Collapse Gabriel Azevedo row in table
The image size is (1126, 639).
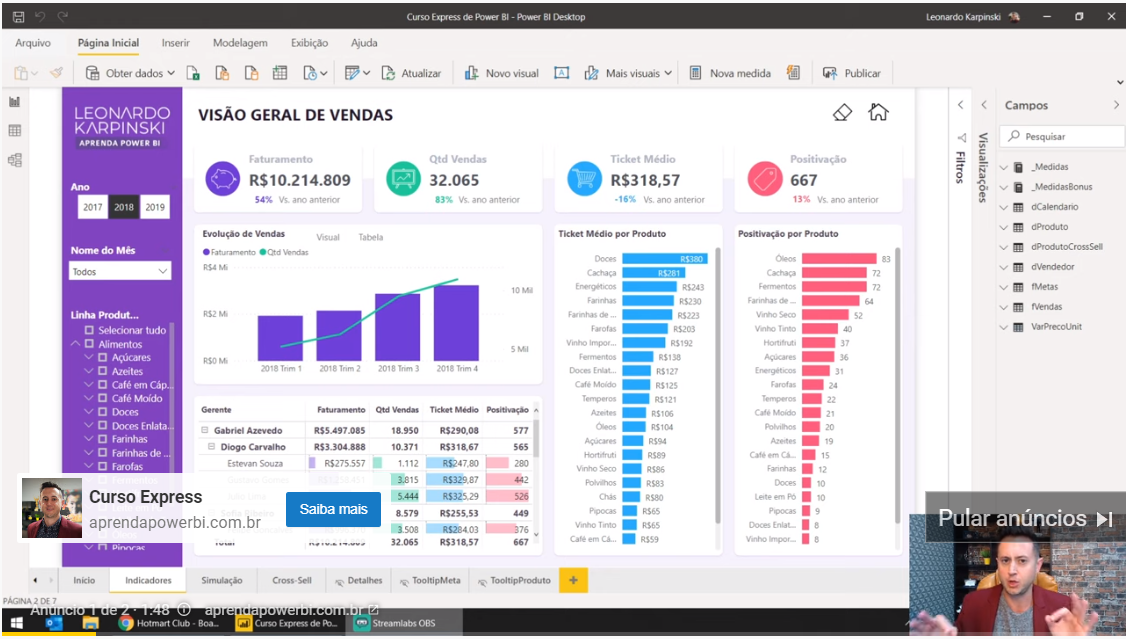pos(205,430)
